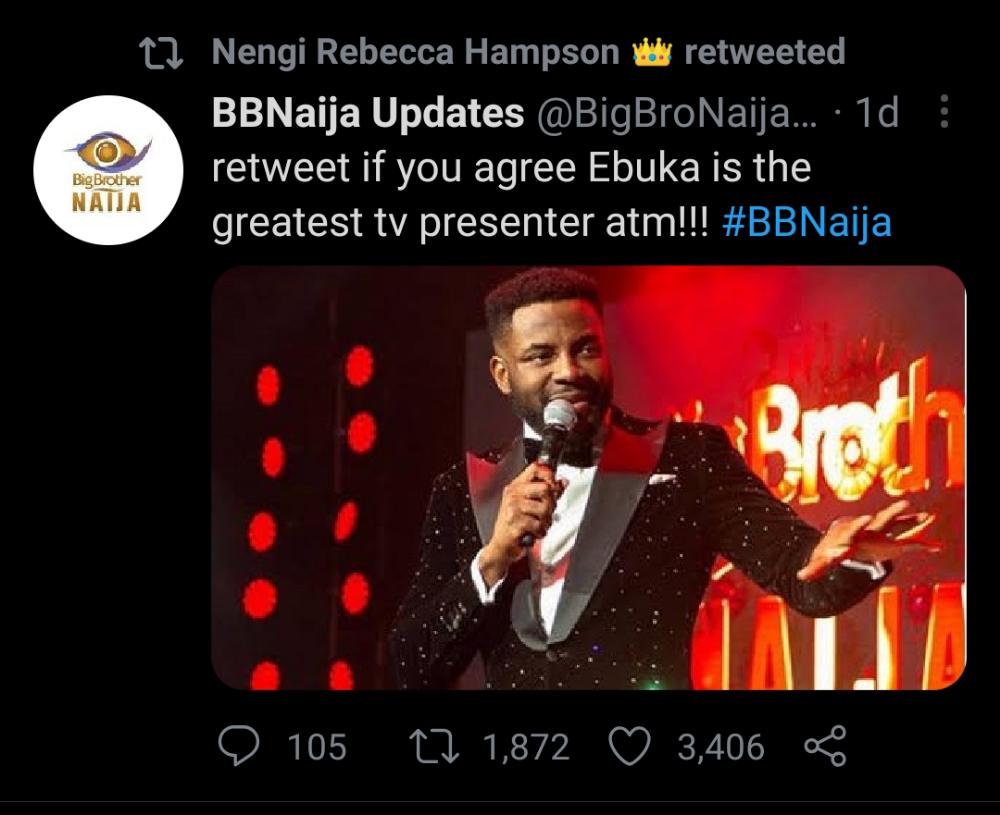Click the tweet text about Ebuka

click(x=510, y=168)
